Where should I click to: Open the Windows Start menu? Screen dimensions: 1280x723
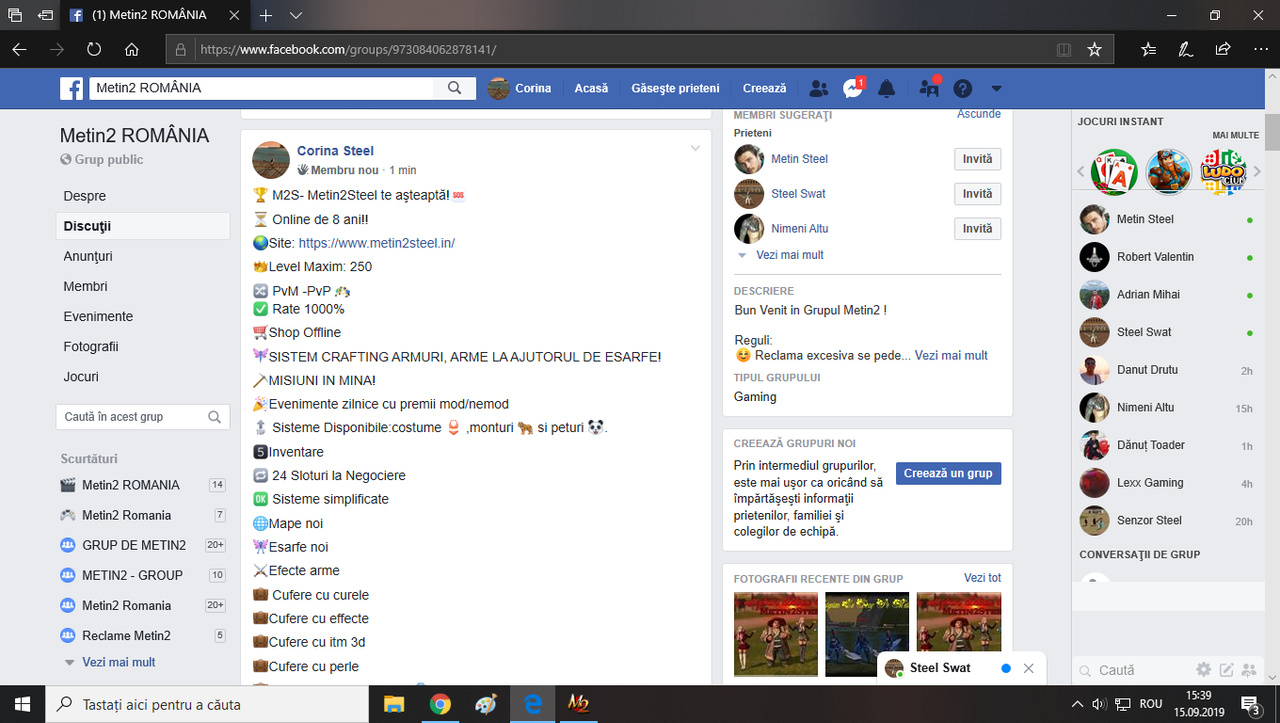[22, 704]
